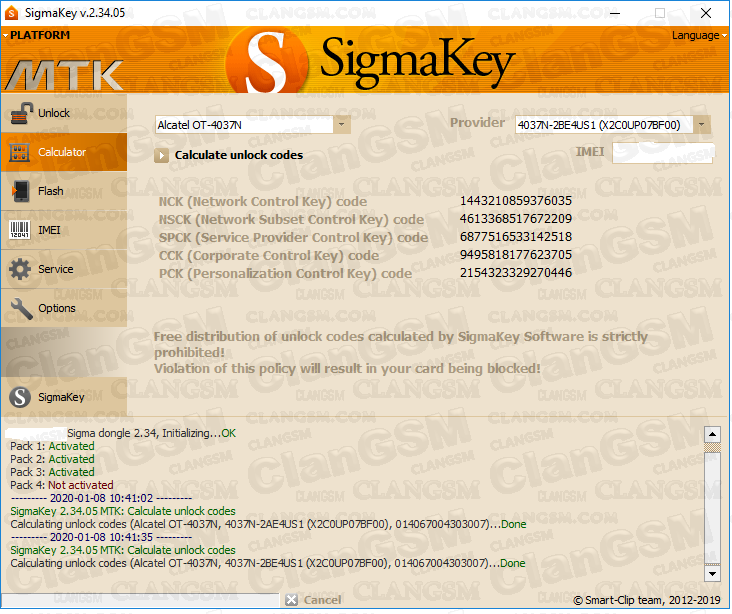Click Smart-Clip team copyright text

[647, 600]
